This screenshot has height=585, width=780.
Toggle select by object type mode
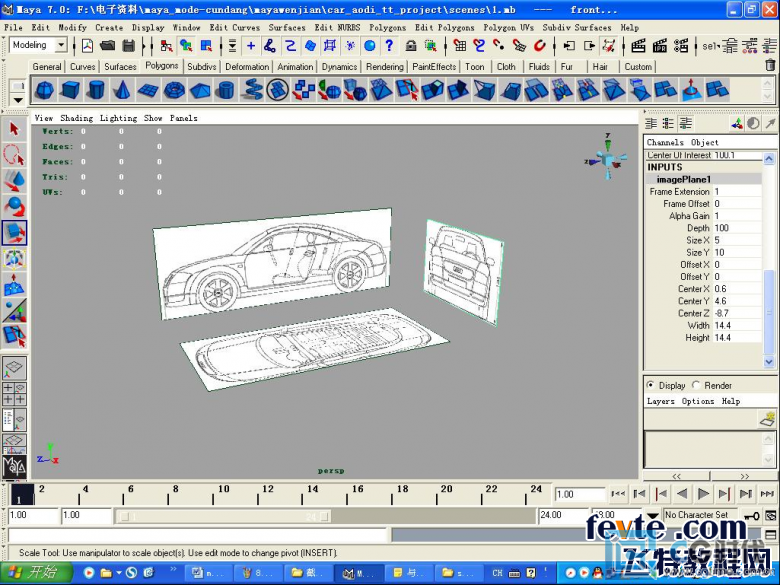coord(186,46)
